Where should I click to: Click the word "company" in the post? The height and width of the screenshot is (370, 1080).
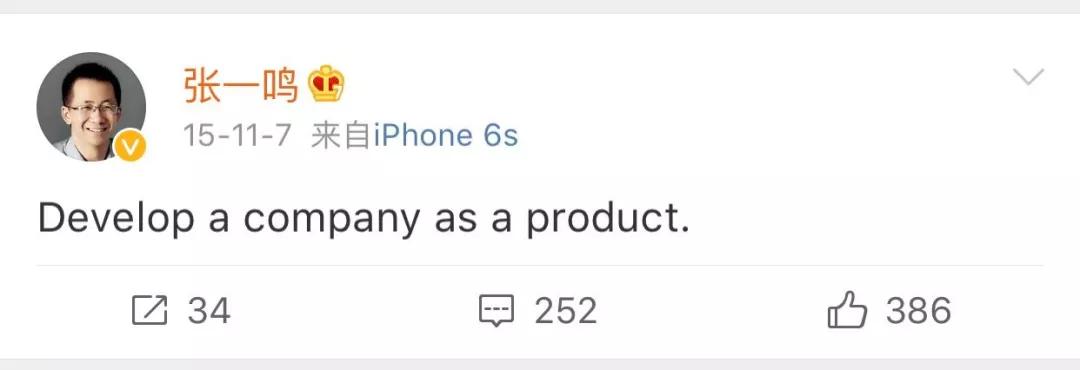point(331,222)
